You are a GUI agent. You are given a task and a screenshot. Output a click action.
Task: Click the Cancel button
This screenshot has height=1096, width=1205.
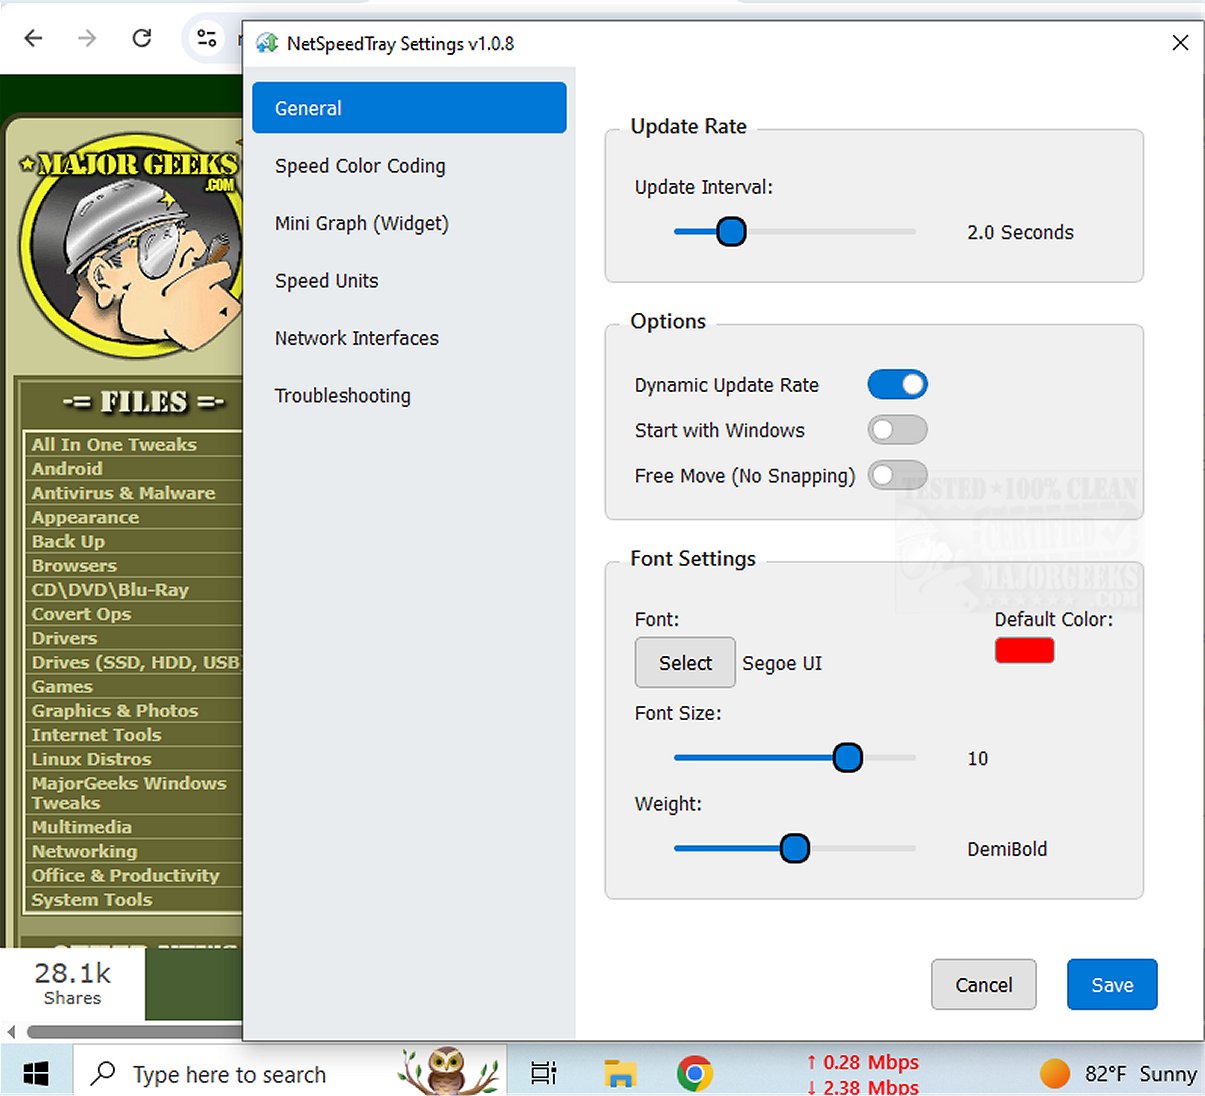(983, 985)
